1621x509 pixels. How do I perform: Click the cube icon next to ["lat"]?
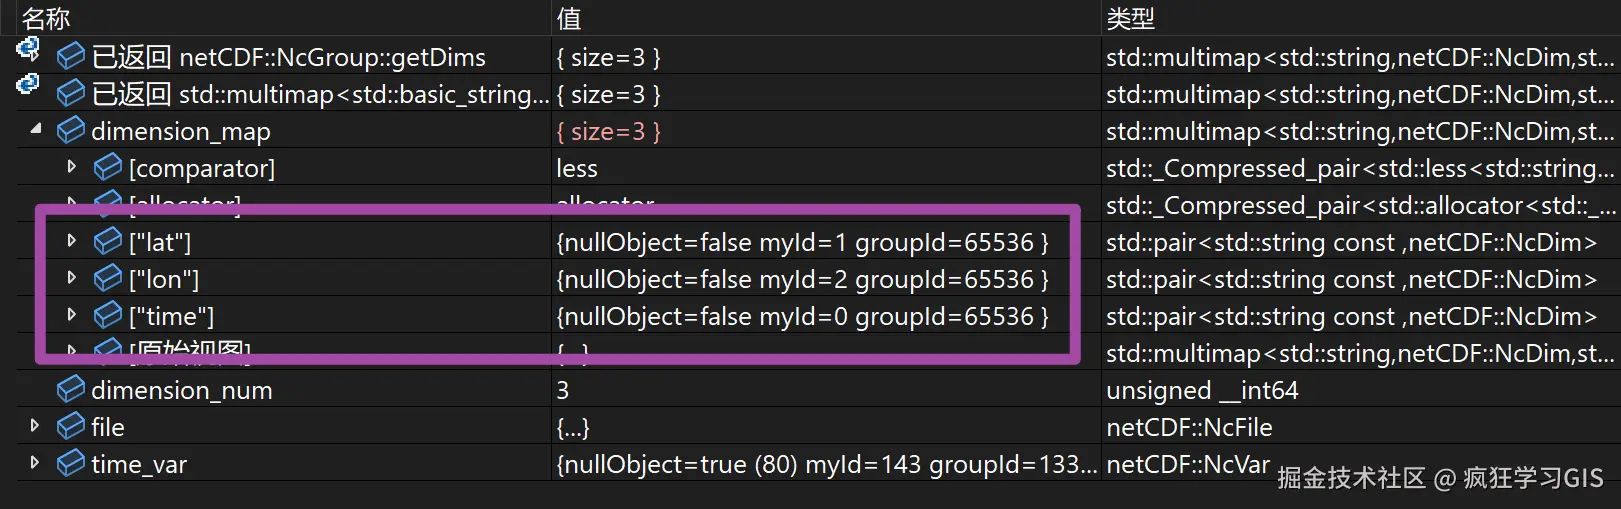pyautogui.click(x=108, y=241)
